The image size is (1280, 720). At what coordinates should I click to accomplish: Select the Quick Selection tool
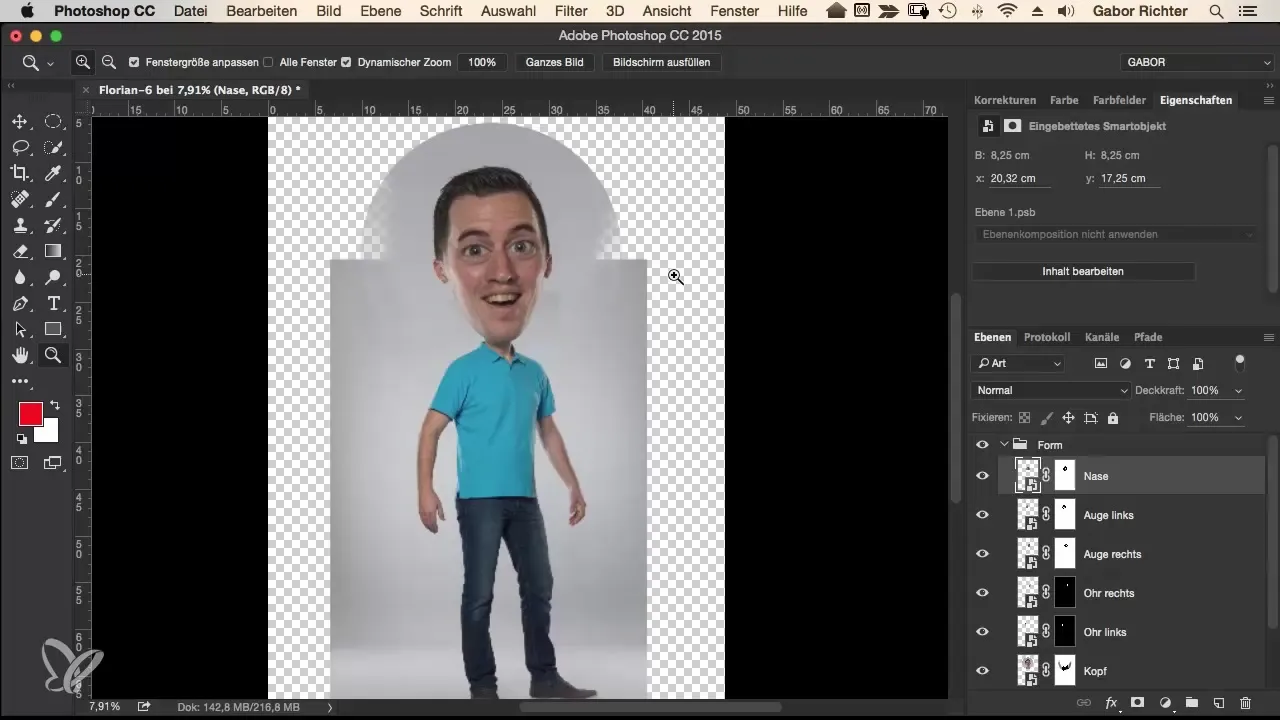coord(53,147)
